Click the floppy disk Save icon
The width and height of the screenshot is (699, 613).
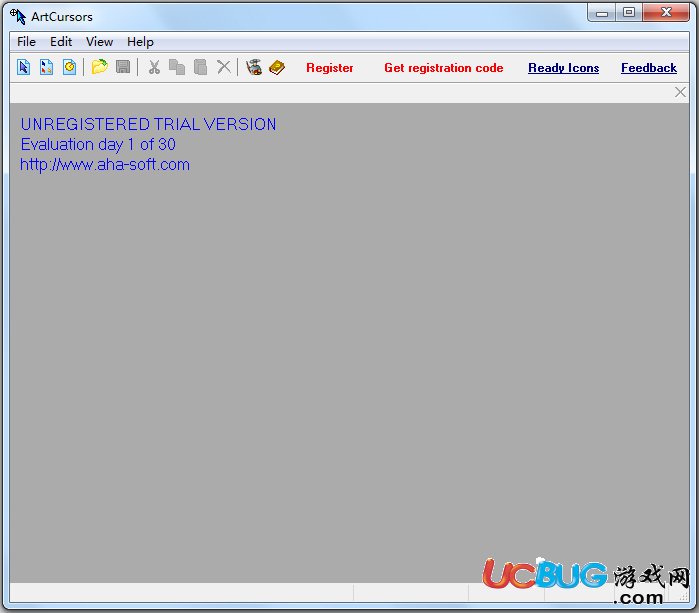point(123,67)
